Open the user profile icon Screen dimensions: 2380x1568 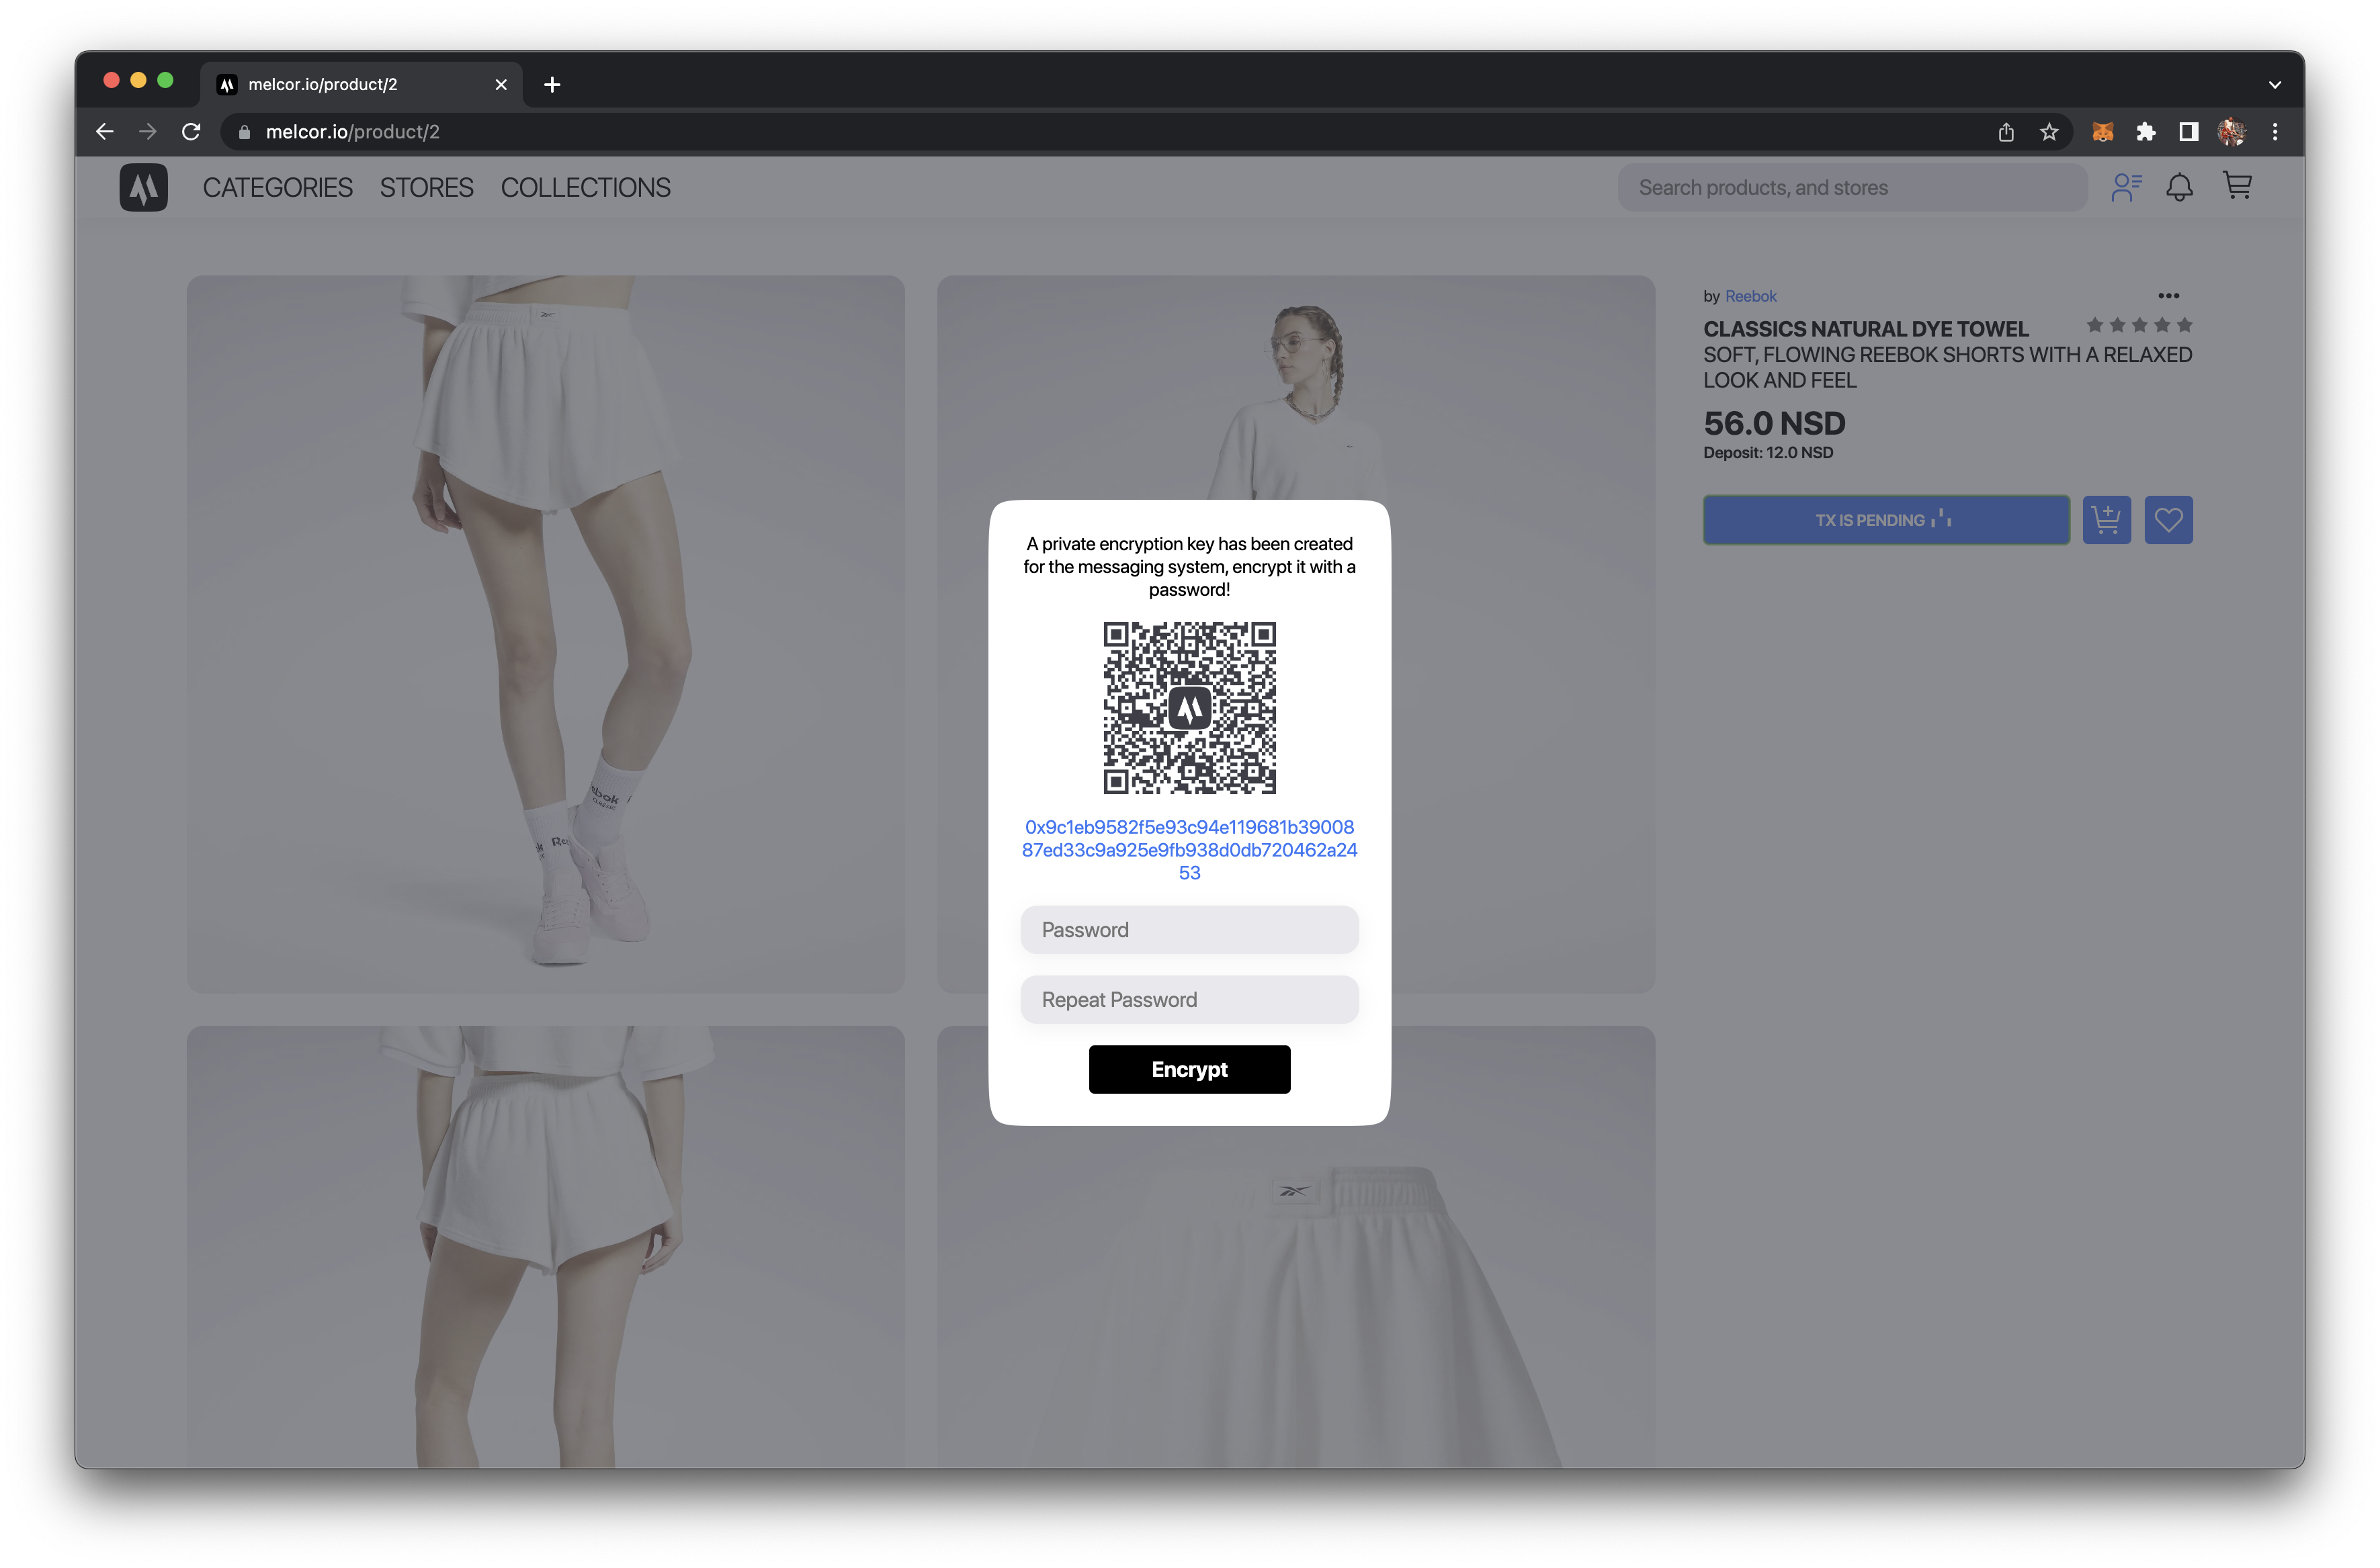click(x=2126, y=187)
